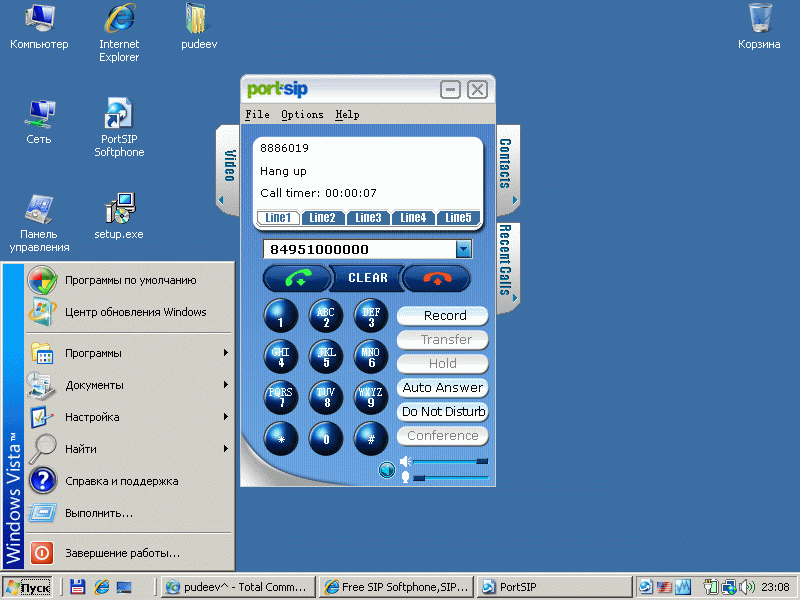Select the setup.exe desktop icon
Viewport: 800px width, 600px height.
119,217
